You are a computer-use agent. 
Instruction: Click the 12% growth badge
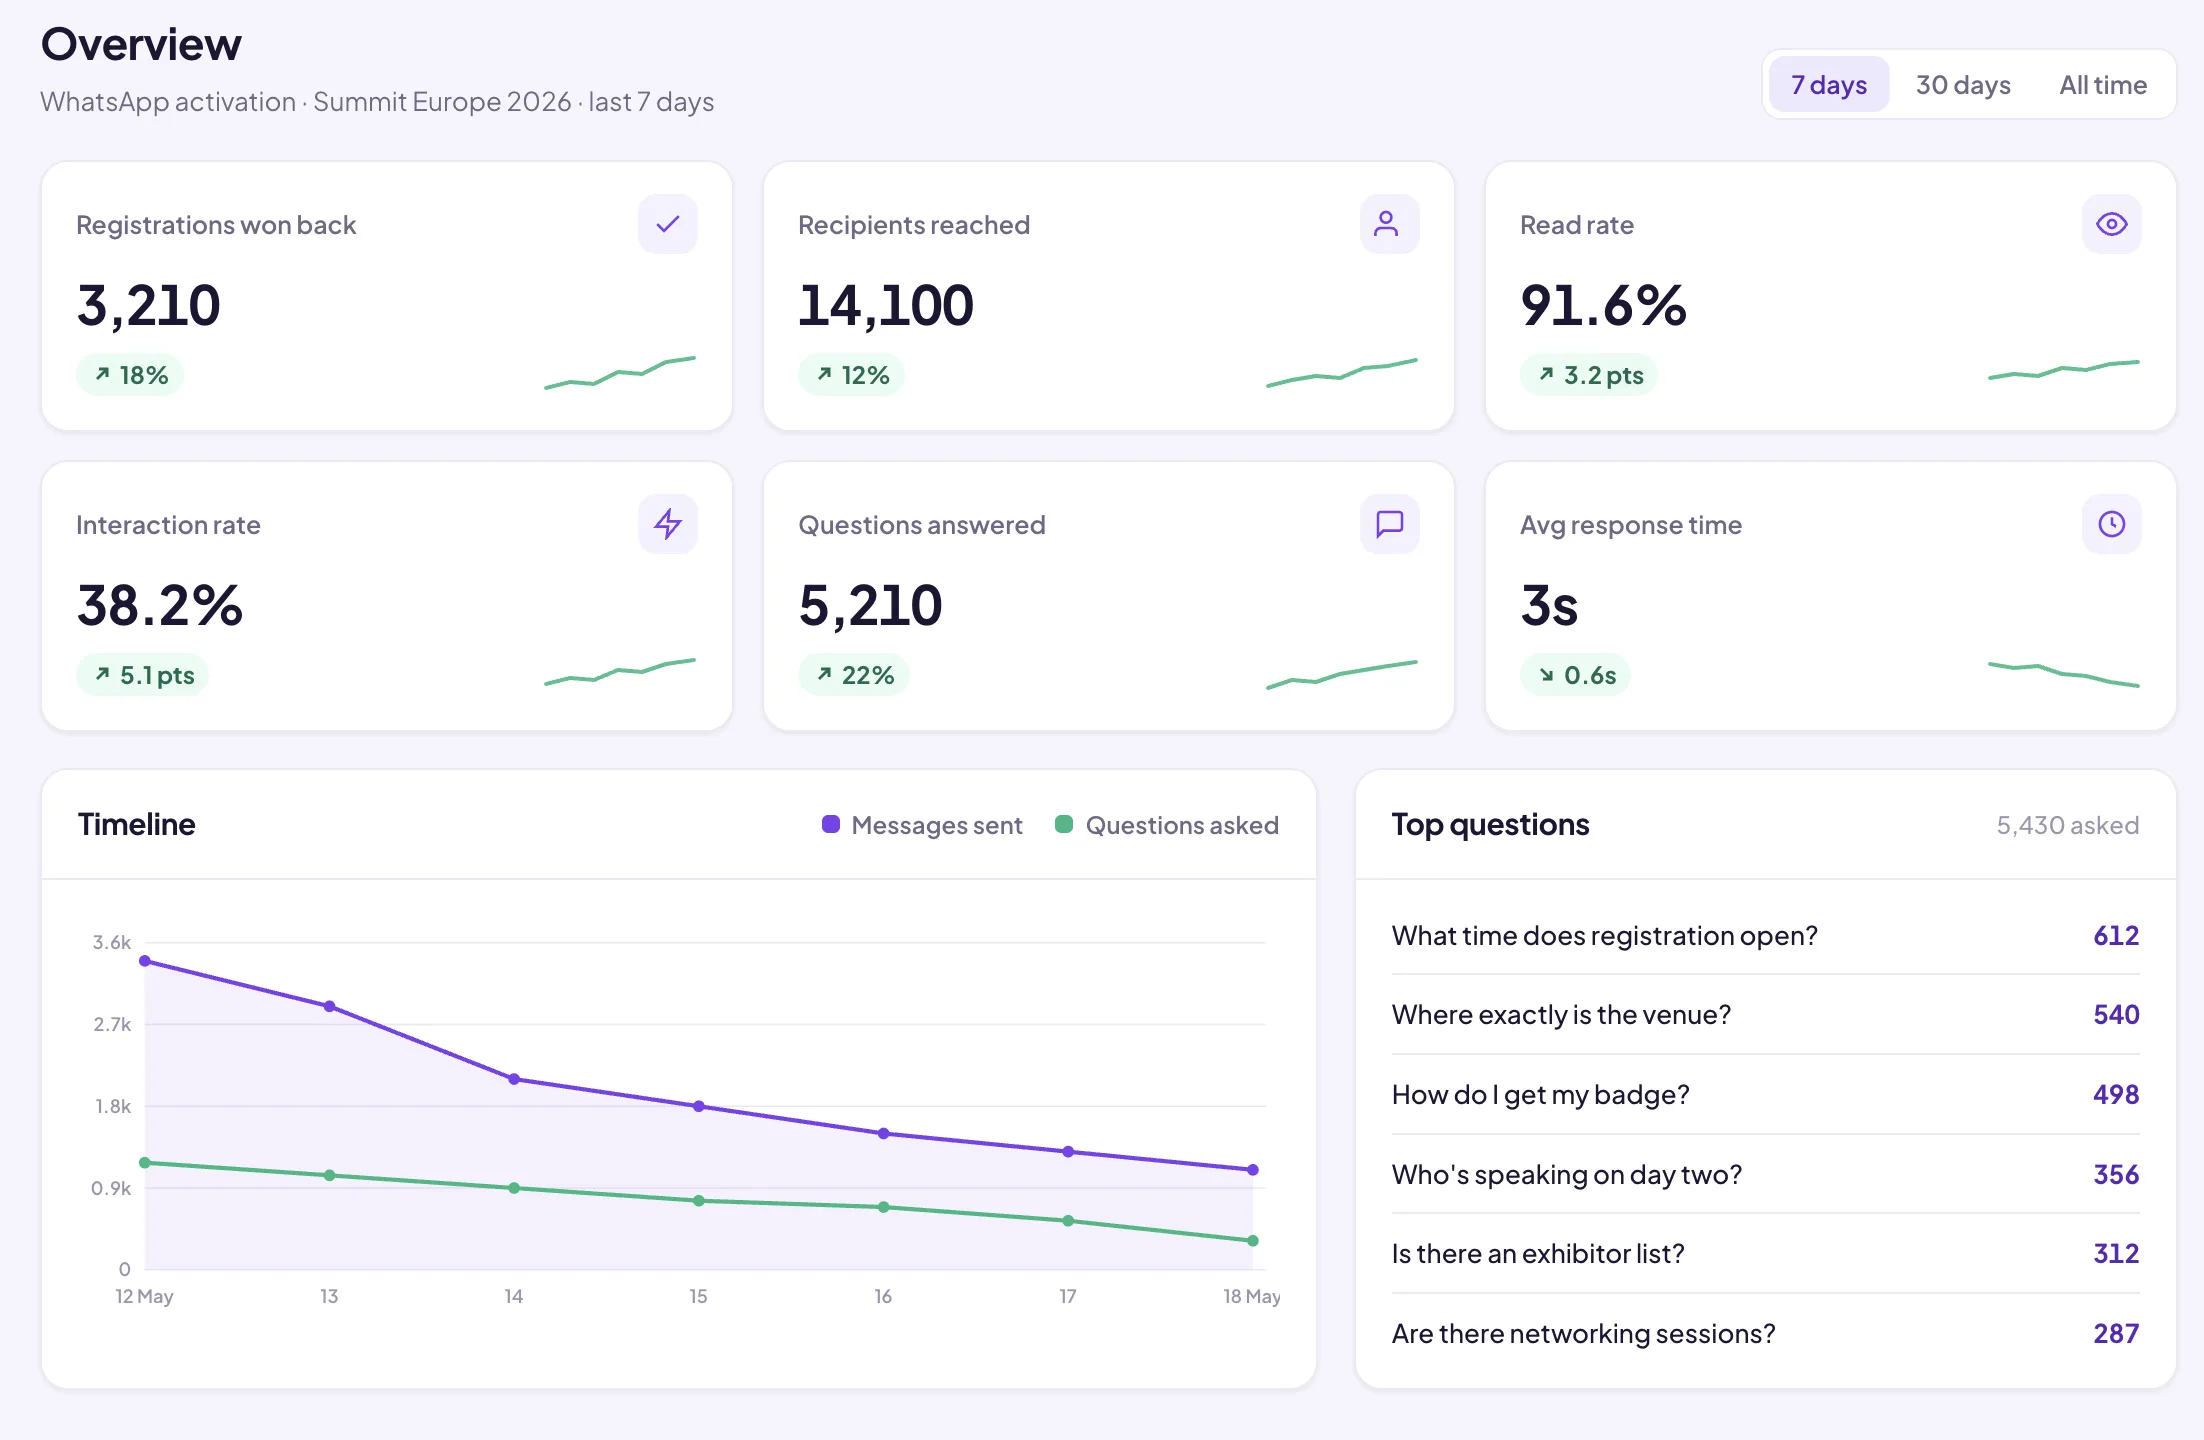[x=852, y=375]
